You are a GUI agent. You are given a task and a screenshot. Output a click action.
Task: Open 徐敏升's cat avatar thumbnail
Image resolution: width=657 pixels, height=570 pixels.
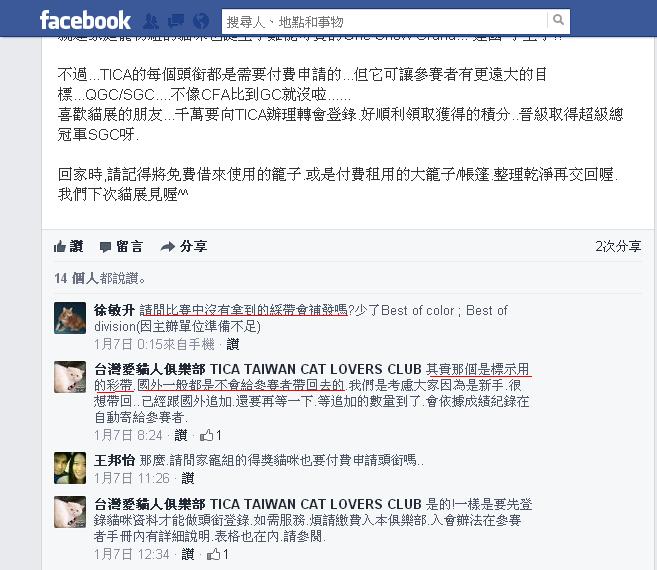[70, 318]
